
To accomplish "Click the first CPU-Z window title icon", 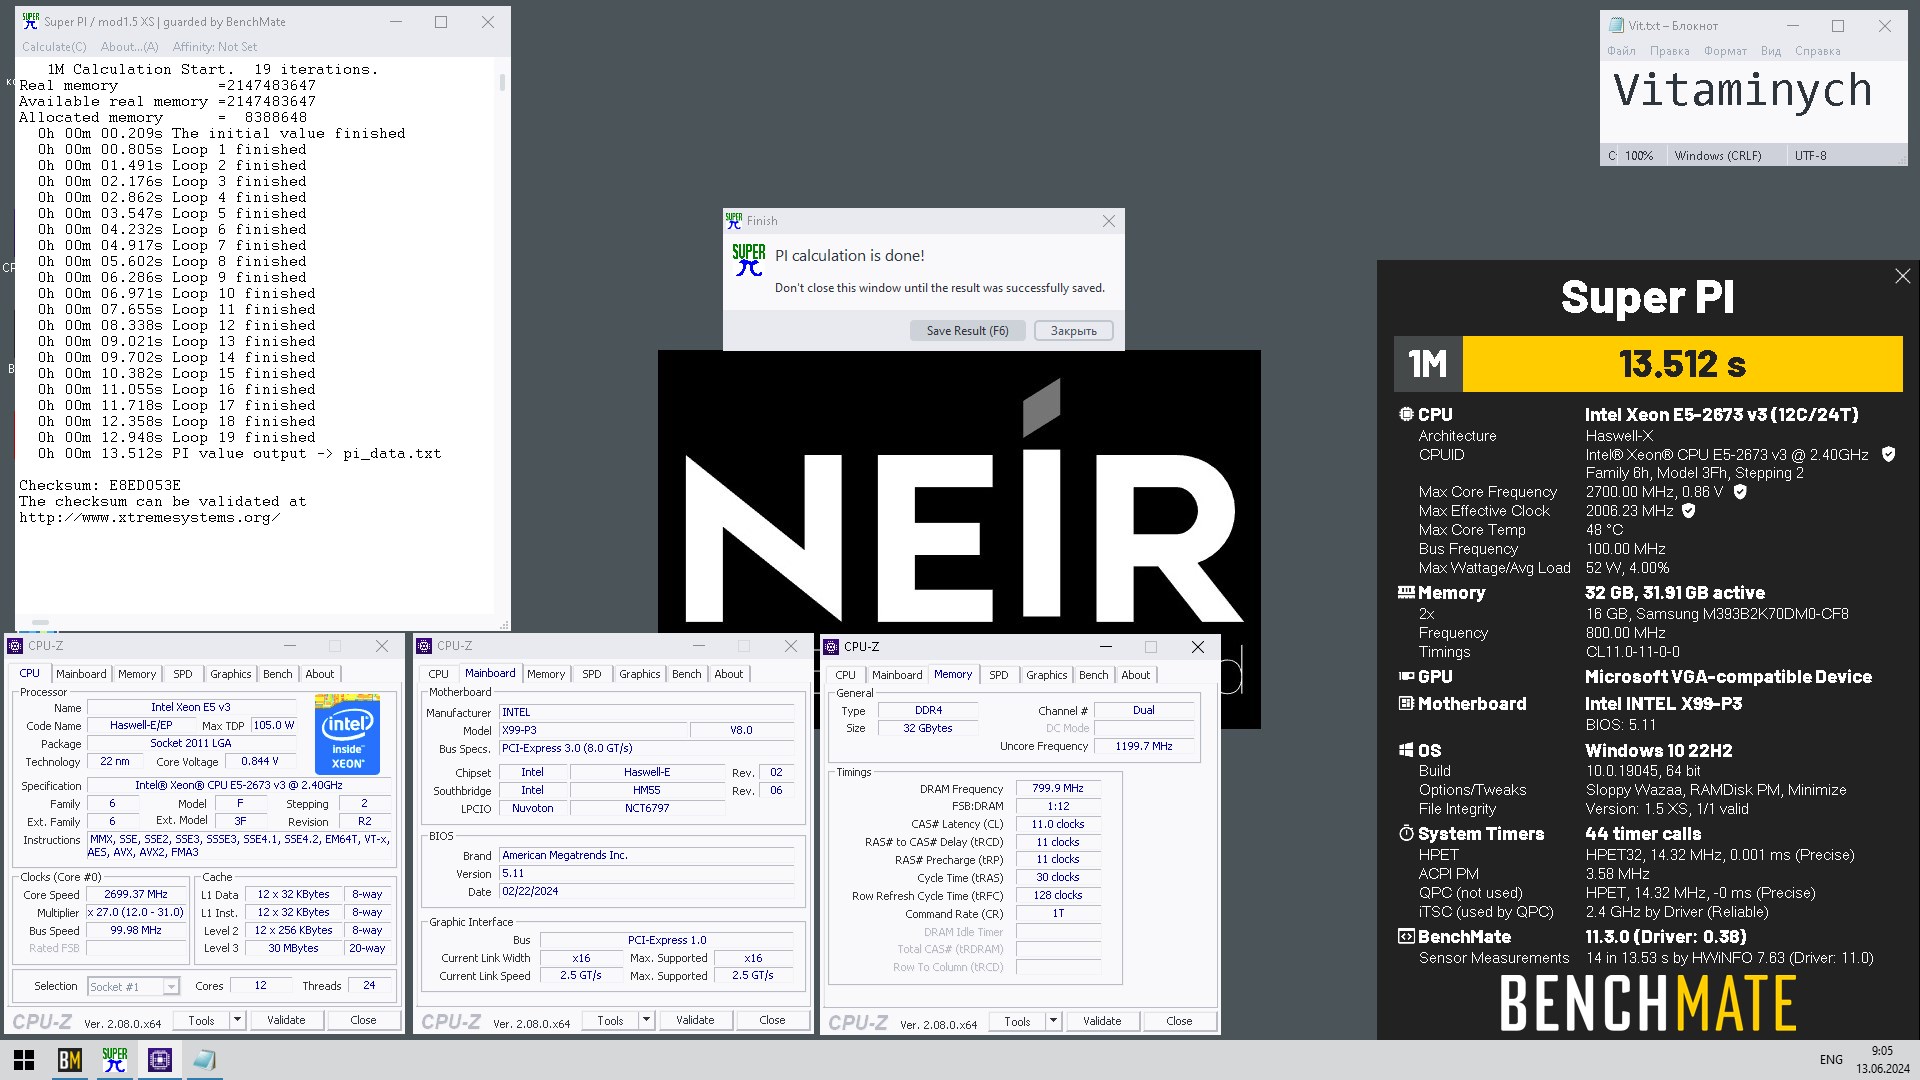I will click(x=17, y=646).
